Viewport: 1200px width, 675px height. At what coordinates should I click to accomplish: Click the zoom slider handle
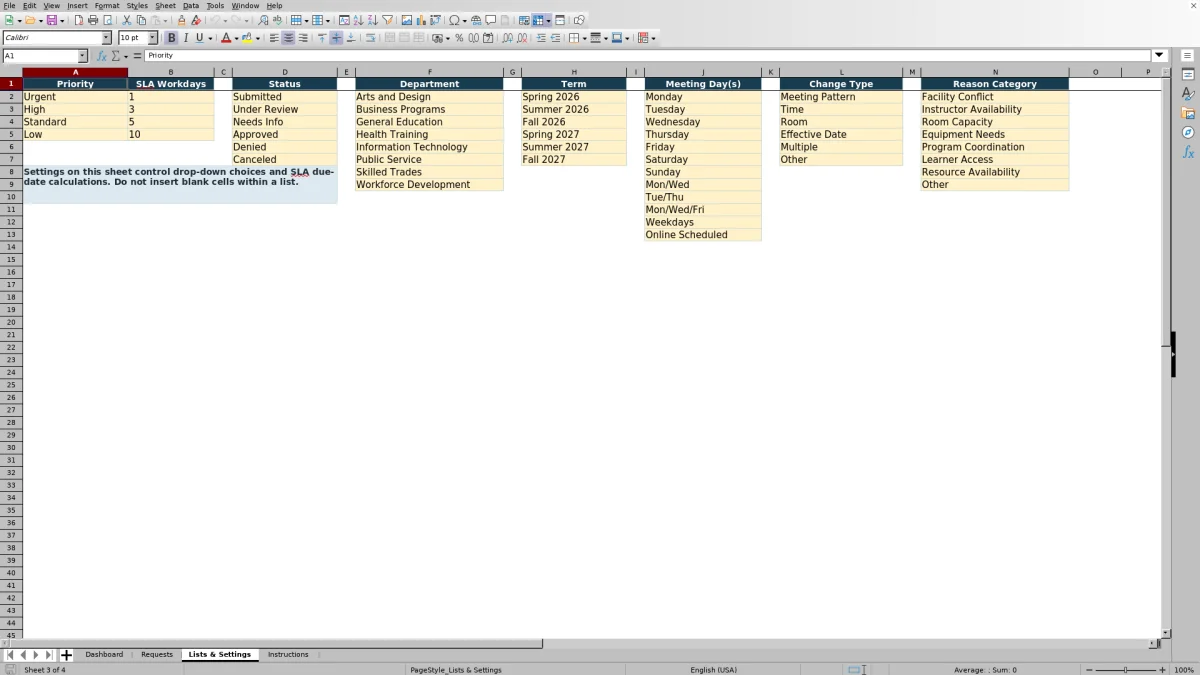1126,670
